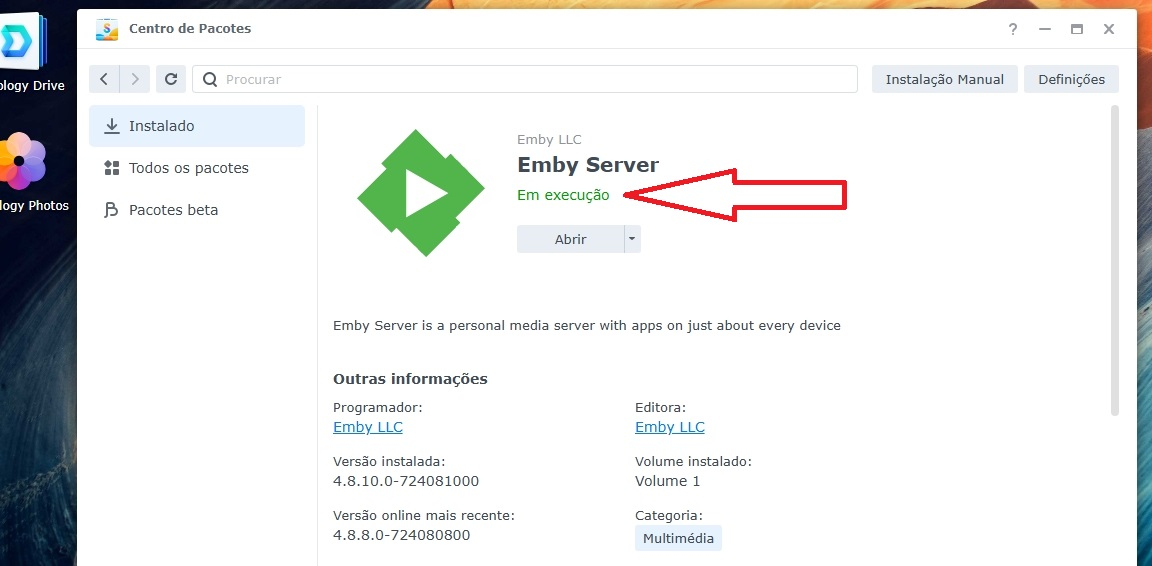Screen dimensions: 1152x566
Task: Go forward with the right arrow button
Action: point(135,79)
